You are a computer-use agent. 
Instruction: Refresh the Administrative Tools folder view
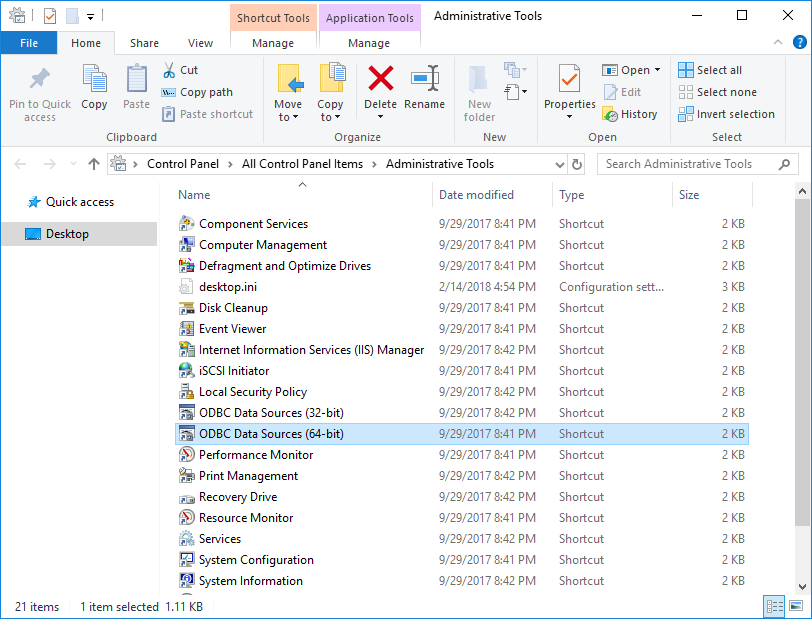(577, 164)
